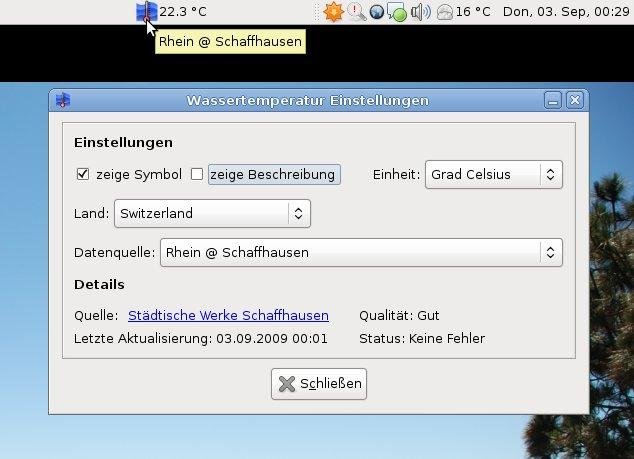This screenshot has height=459, width=634.
Task: Click the window menu icon in the title bar
Action: 63,100
